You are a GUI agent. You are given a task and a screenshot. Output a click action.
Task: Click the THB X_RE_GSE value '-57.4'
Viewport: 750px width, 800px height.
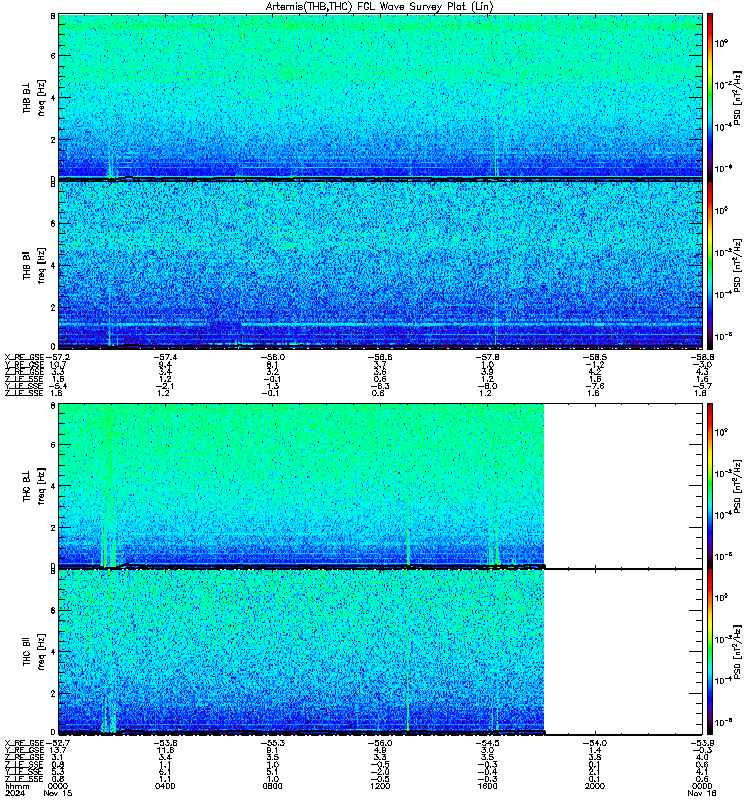[165, 357]
